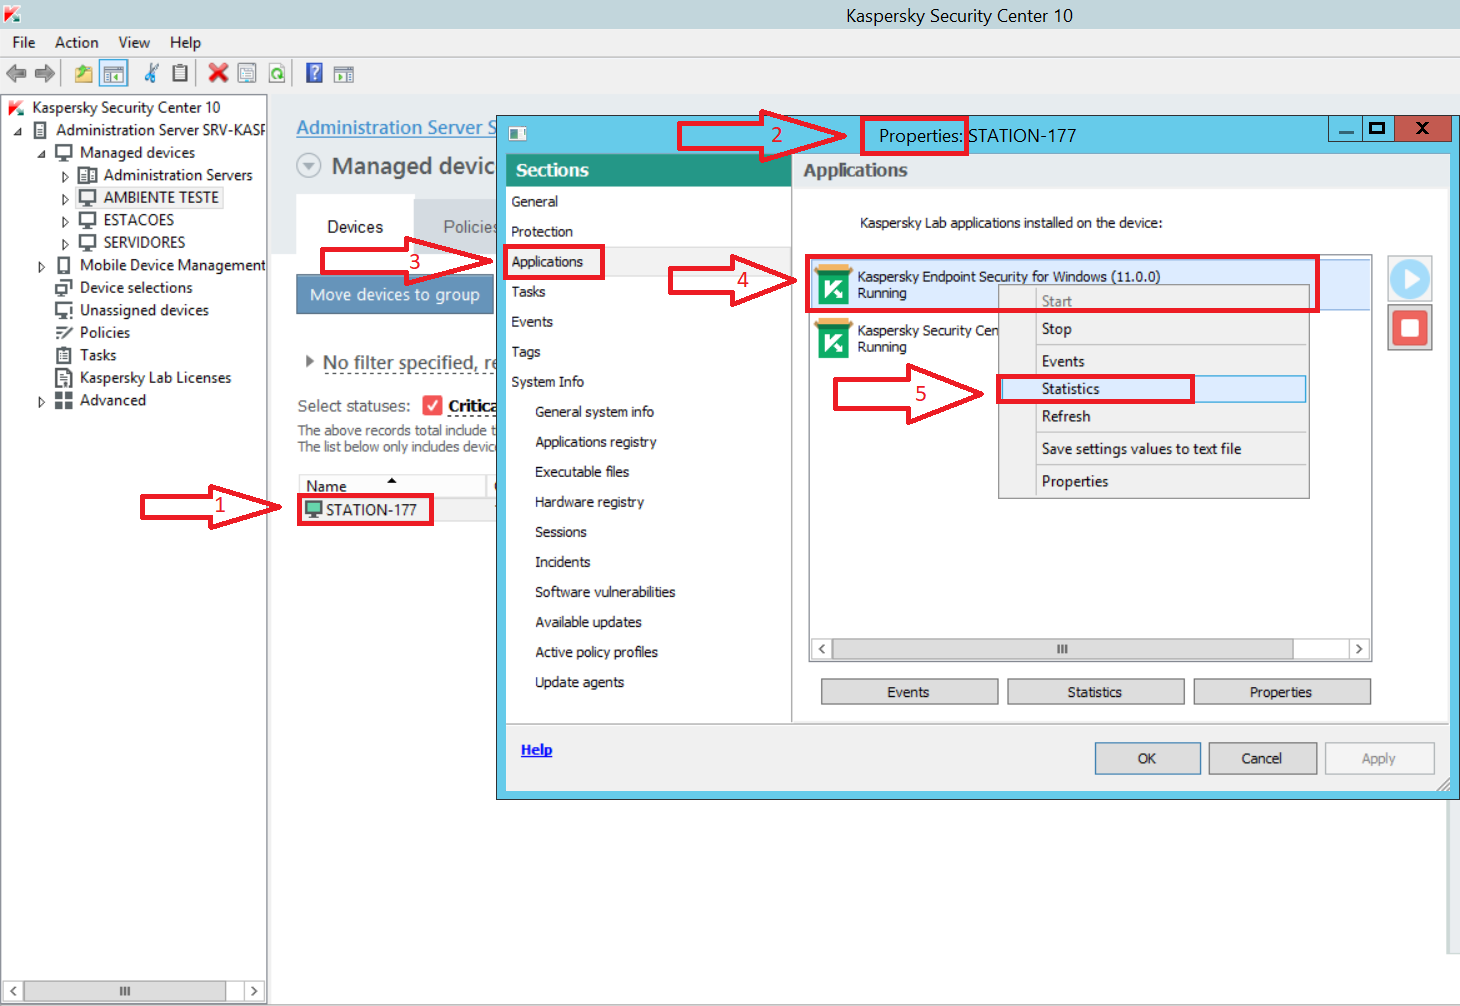Viewport: 1460px width, 1006px height.
Task: Click the Advanced node grid icon
Action: pyautogui.click(x=64, y=400)
